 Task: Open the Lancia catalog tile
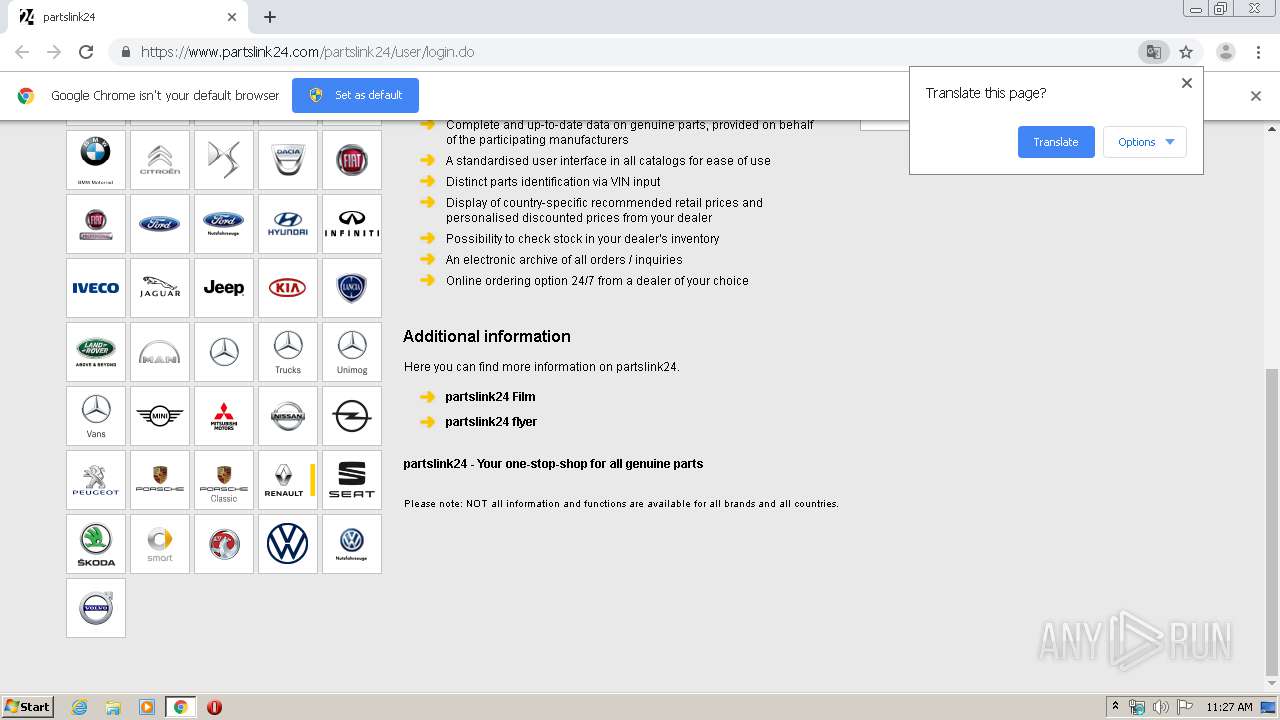(x=352, y=288)
